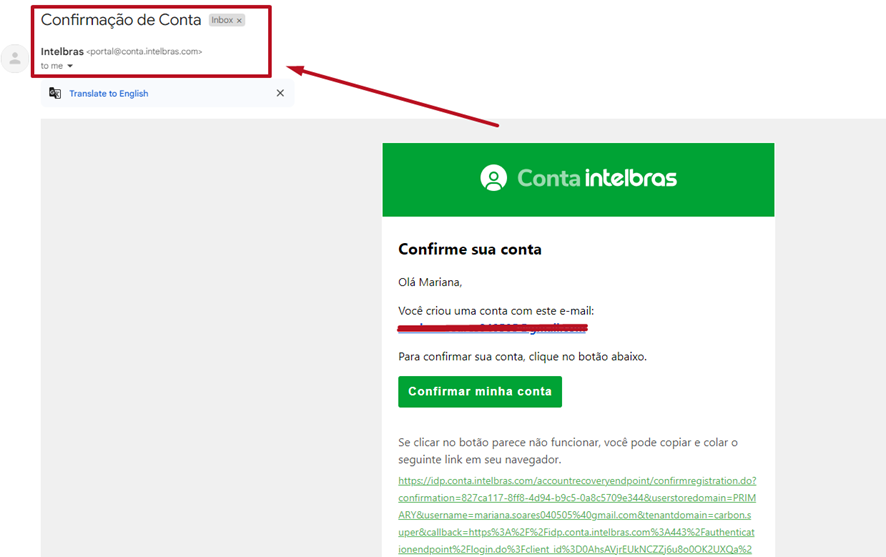
Task: Expand the 'to me' recipient details
Action: 70,66
